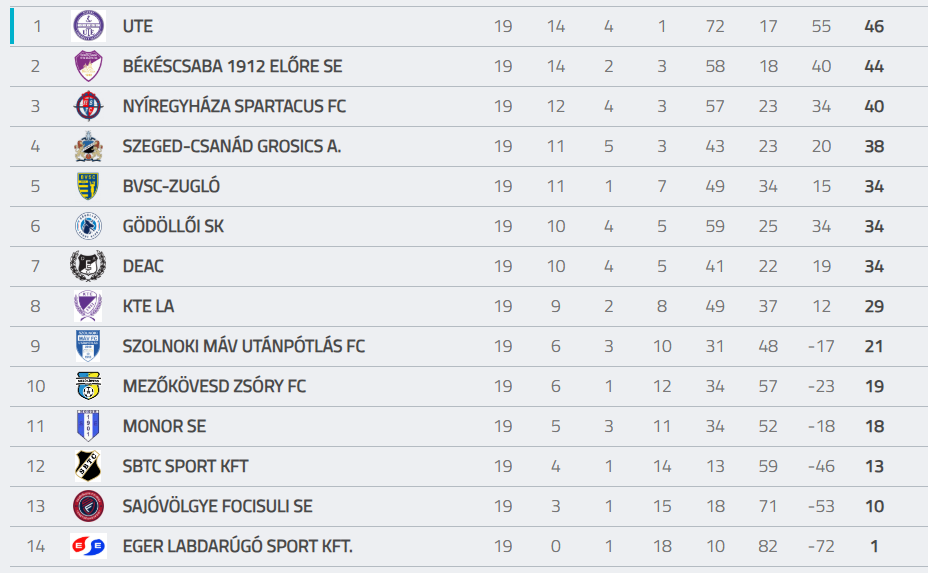Viewport: 928px width, 573px height.
Task: Open the UTE team name link
Action: (x=138, y=26)
